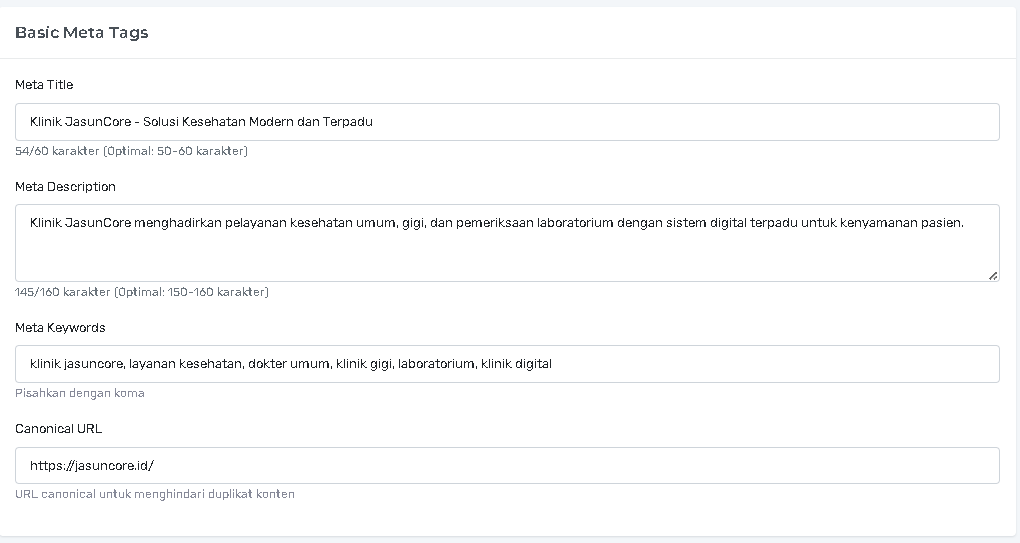1020x543 pixels.
Task: Click the URL canonical duplicate content hint
Action: (155, 494)
